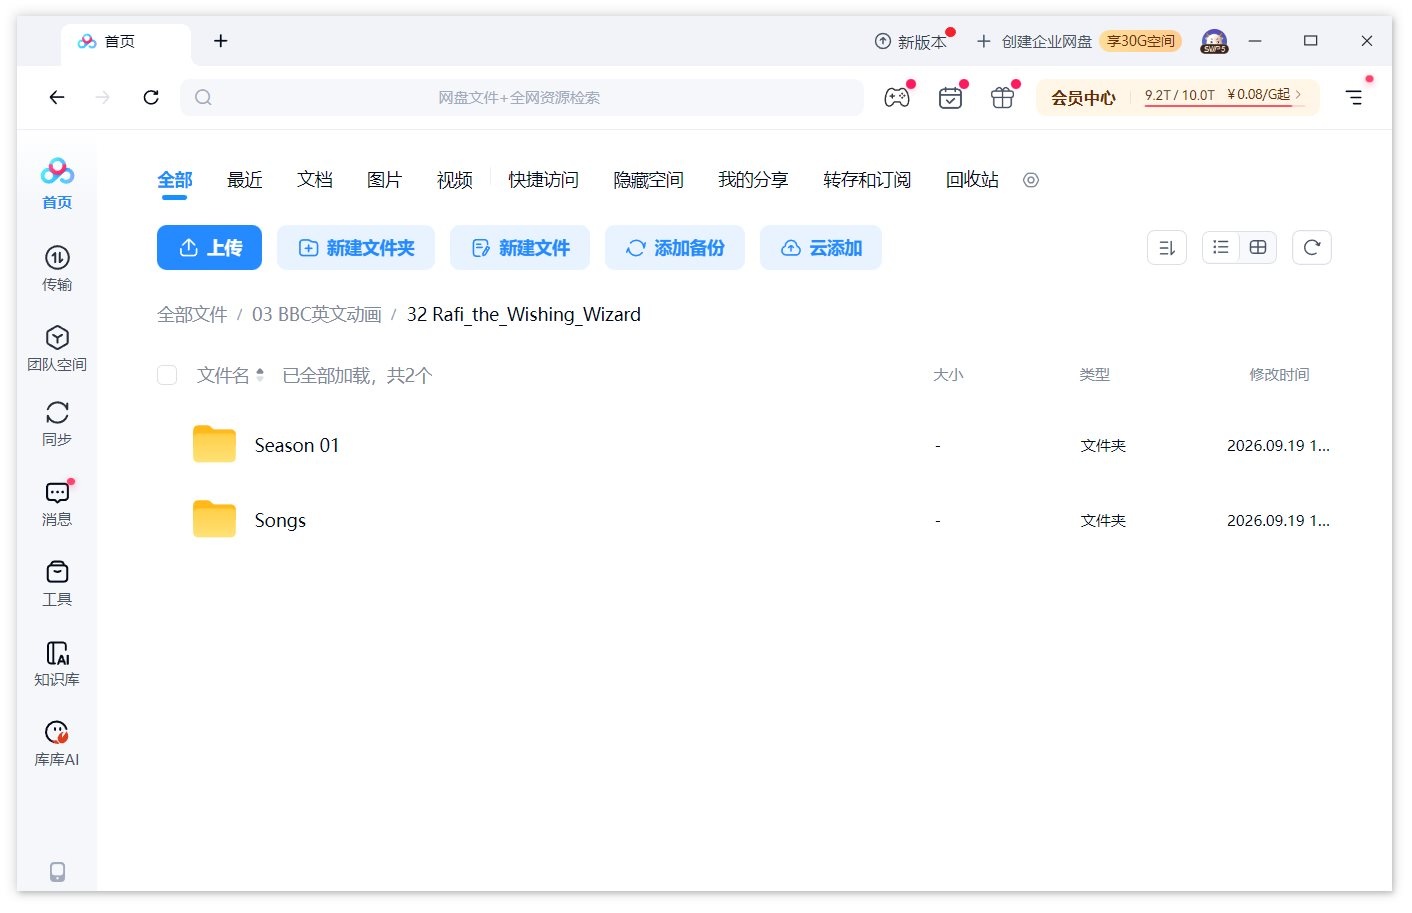Image resolution: width=1412 pixels, height=913 pixels.
Task: Click the mobile phone icon at sidebar bottom
Action: (x=57, y=872)
